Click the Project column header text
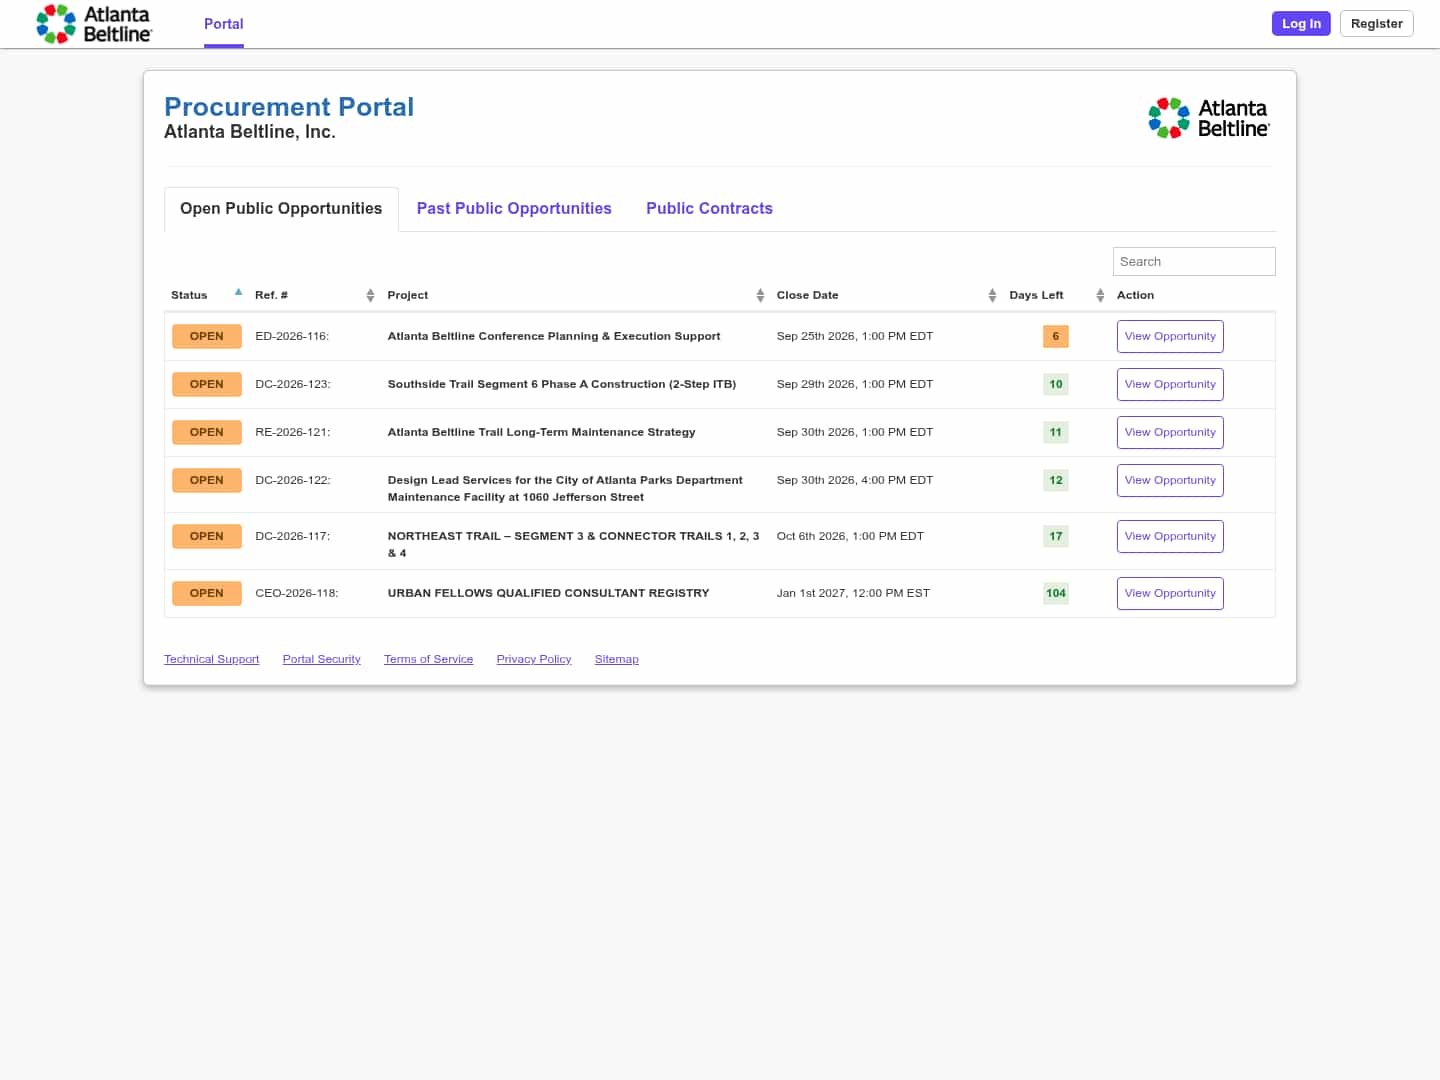1440x1080 pixels. pyautogui.click(x=408, y=296)
